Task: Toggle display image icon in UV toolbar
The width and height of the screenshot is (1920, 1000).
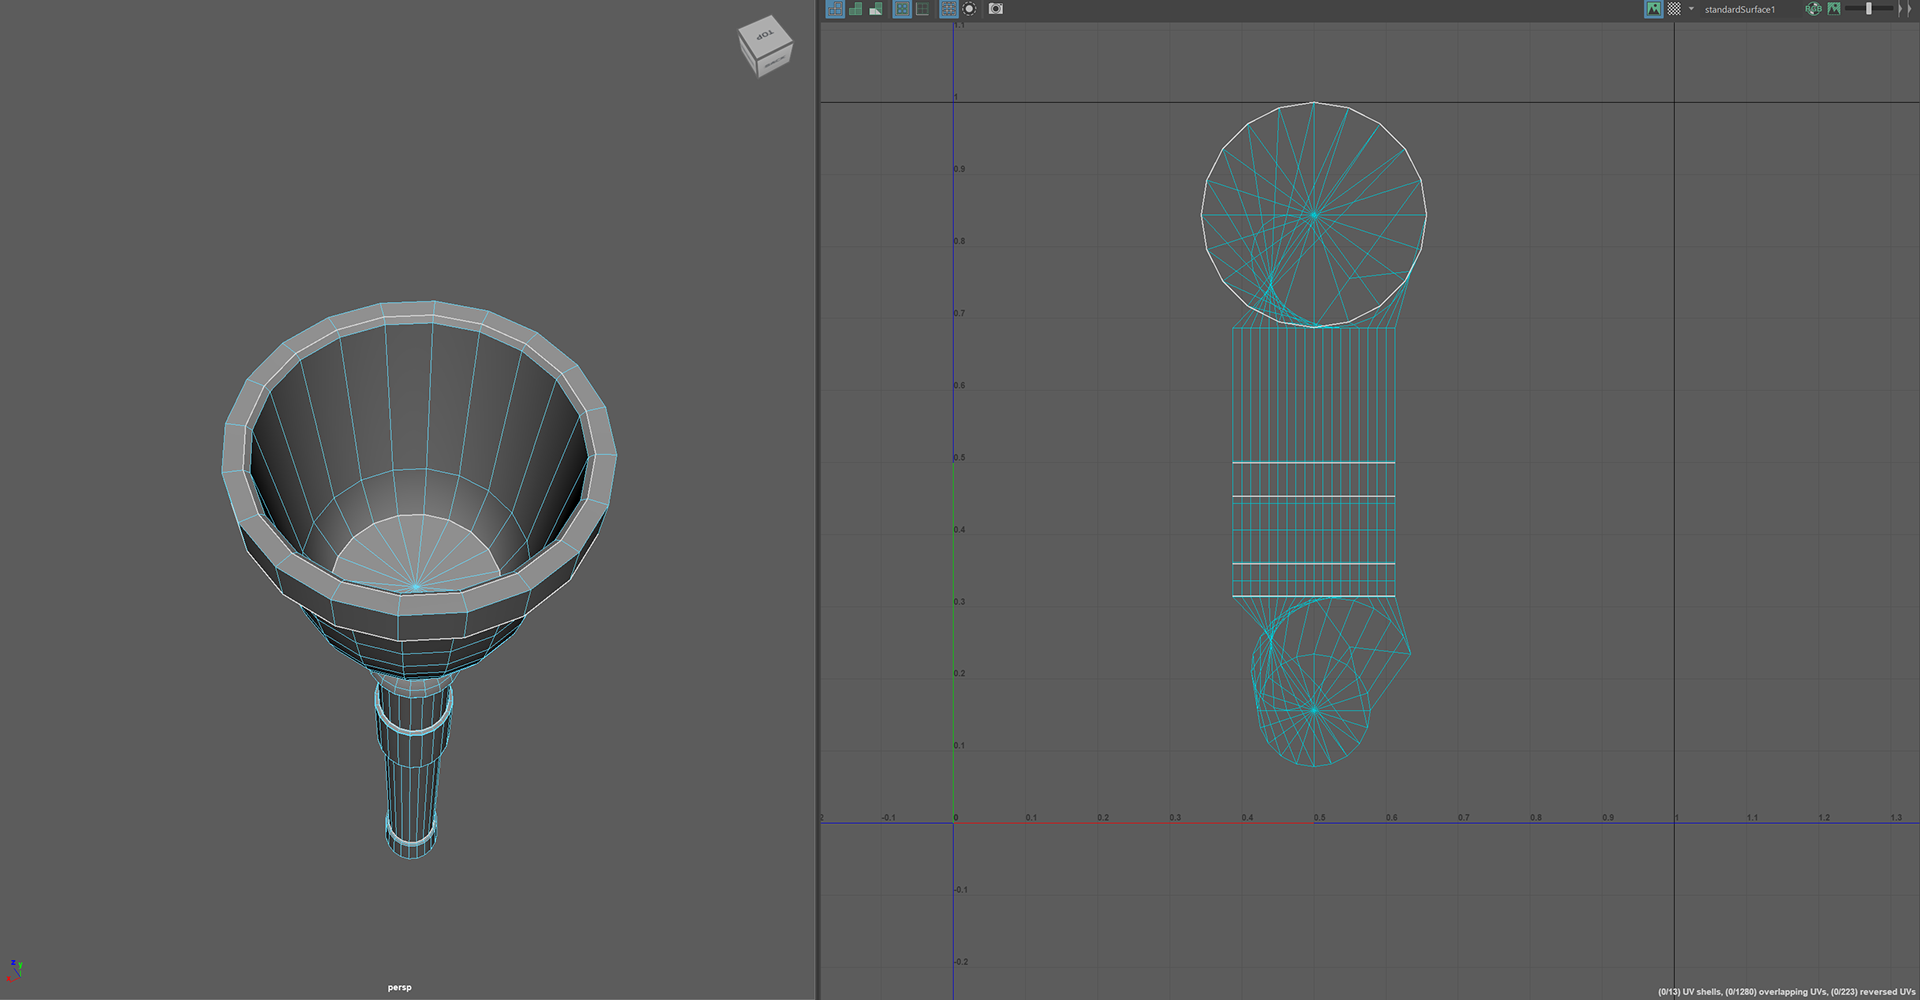Action: [1654, 9]
